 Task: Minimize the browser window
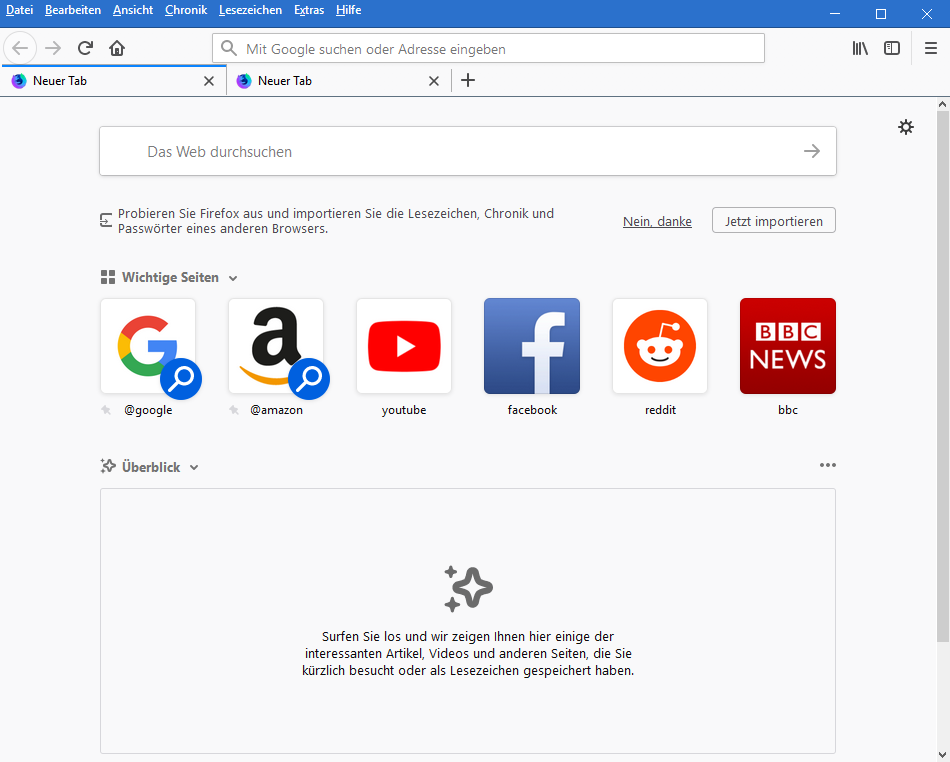835,13
